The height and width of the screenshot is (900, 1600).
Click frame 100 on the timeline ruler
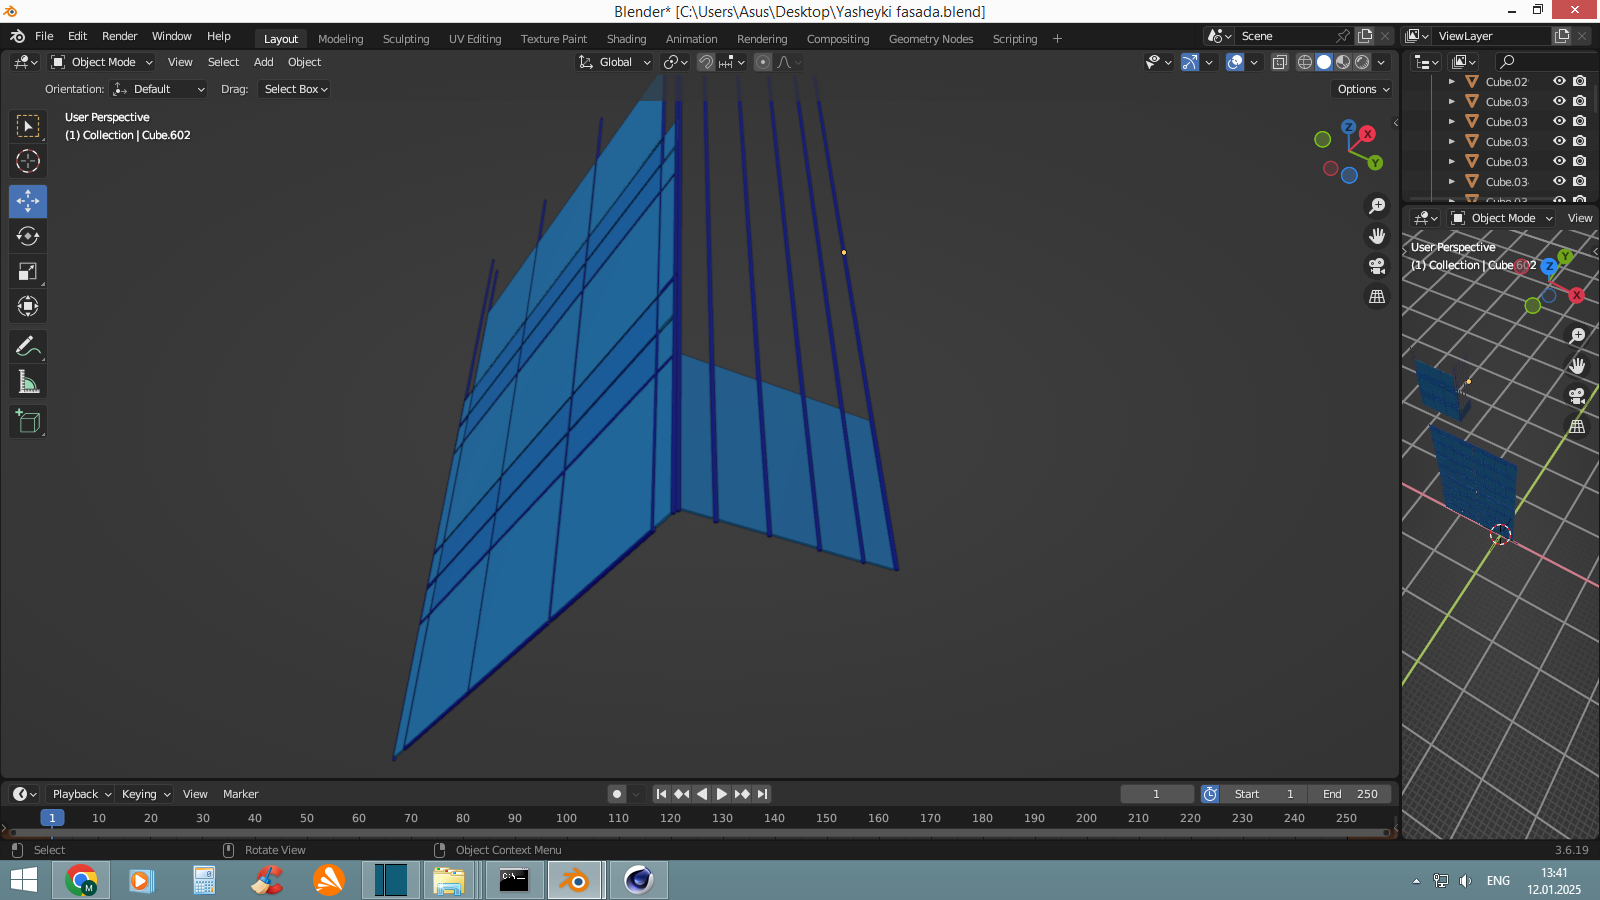coord(566,818)
